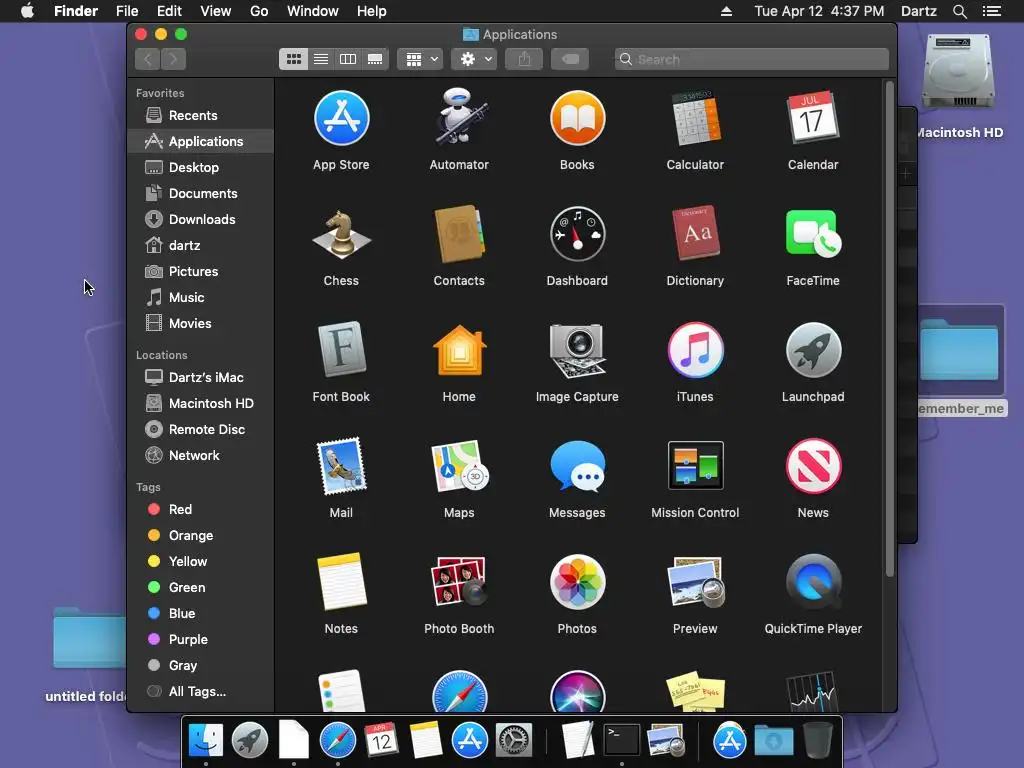Click the Mission Control icon
This screenshot has height=768, width=1024.
tap(695, 466)
